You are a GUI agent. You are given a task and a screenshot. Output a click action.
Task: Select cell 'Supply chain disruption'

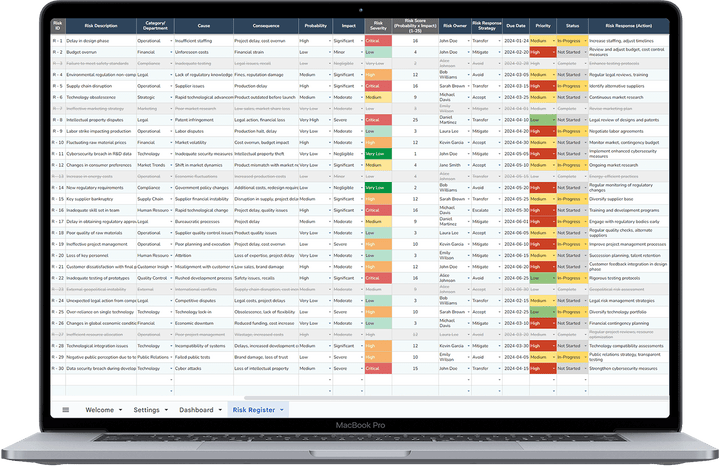pos(101,86)
